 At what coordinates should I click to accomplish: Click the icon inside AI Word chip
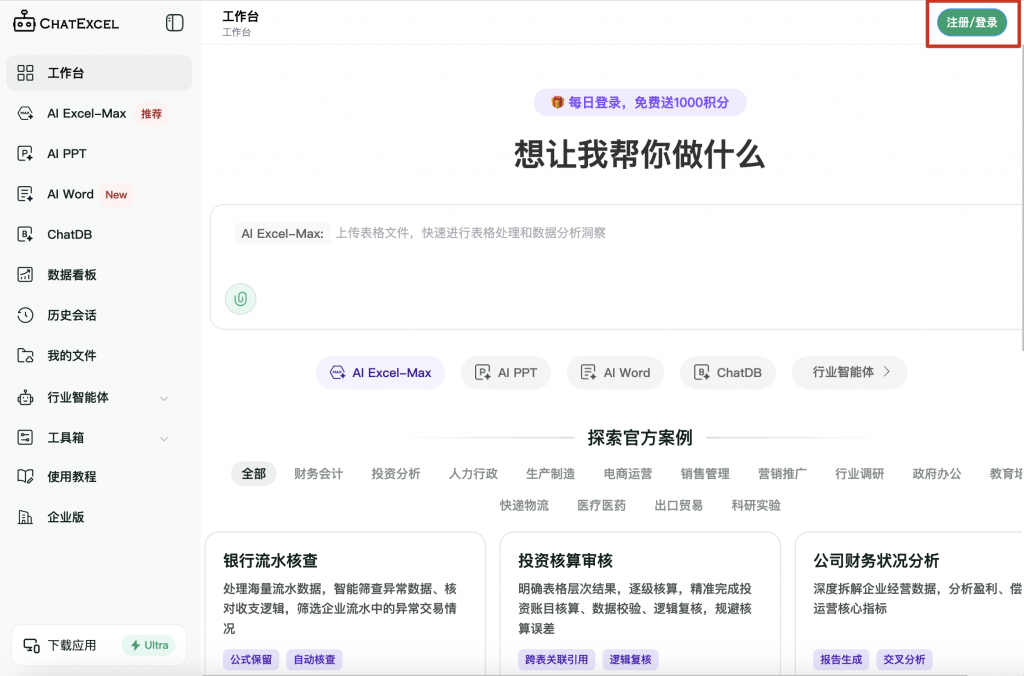(588, 372)
